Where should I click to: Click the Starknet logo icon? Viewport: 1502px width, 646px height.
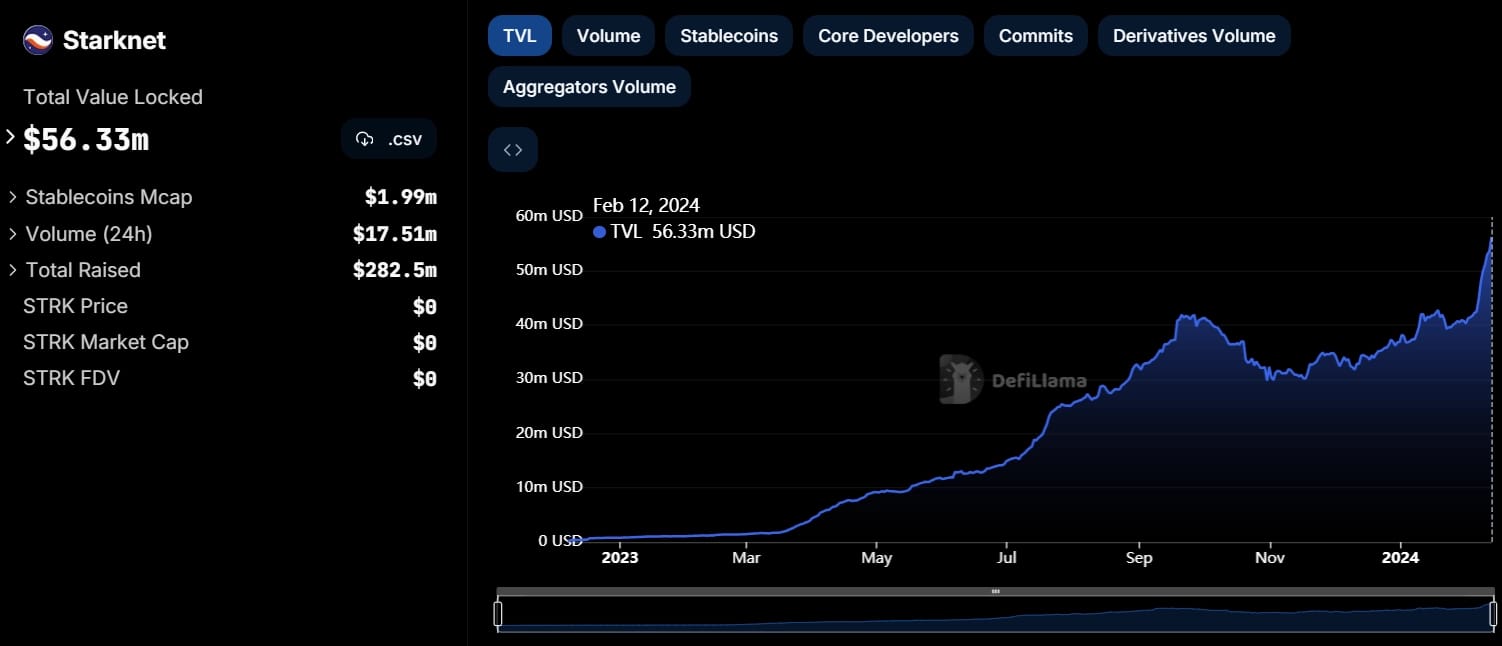[x=38, y=40]
